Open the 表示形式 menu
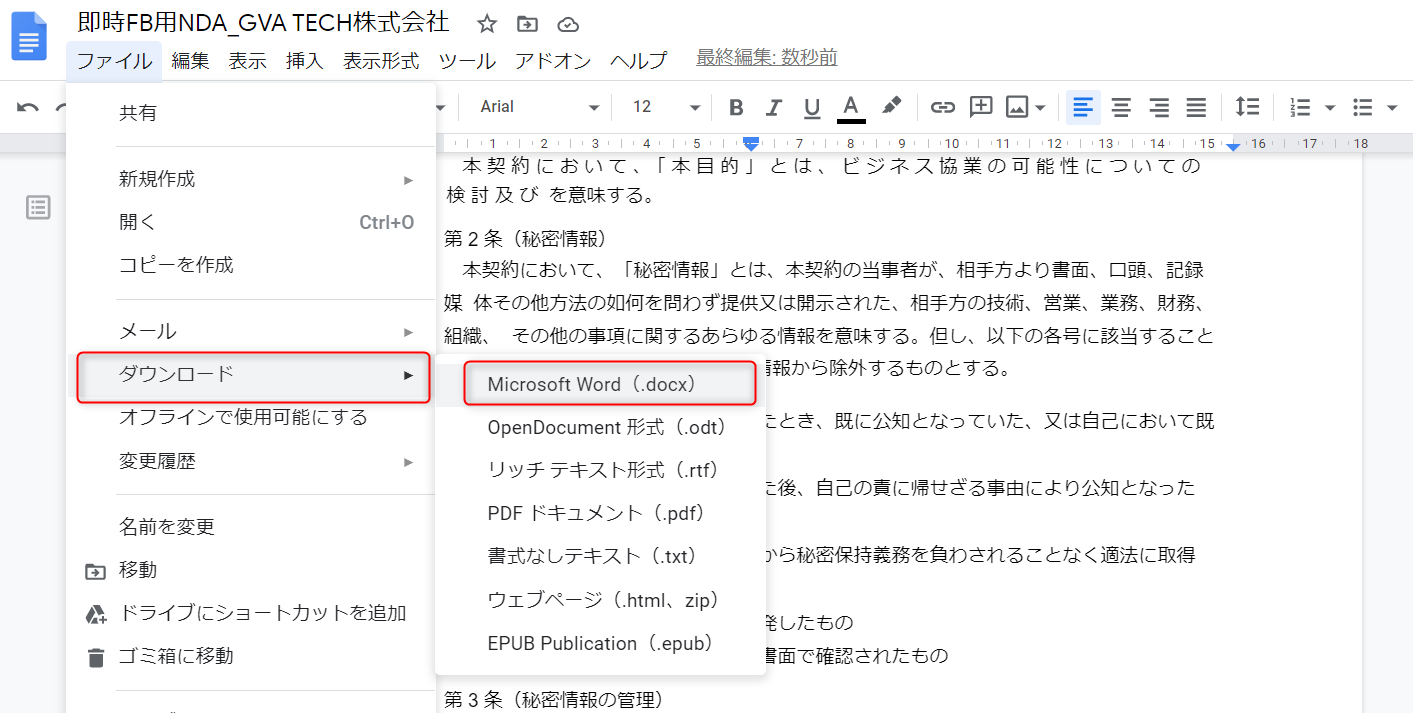Viewport: 1413px width, 713px height. point(381,61)
